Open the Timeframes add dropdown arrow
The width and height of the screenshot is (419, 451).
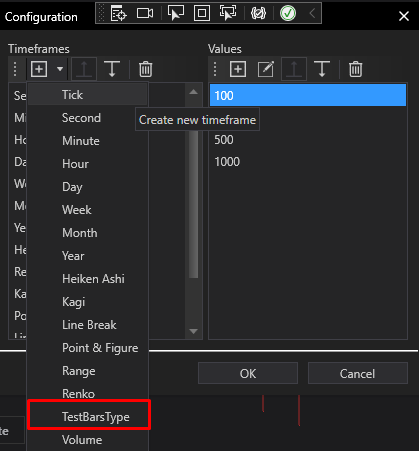(60, 69)
